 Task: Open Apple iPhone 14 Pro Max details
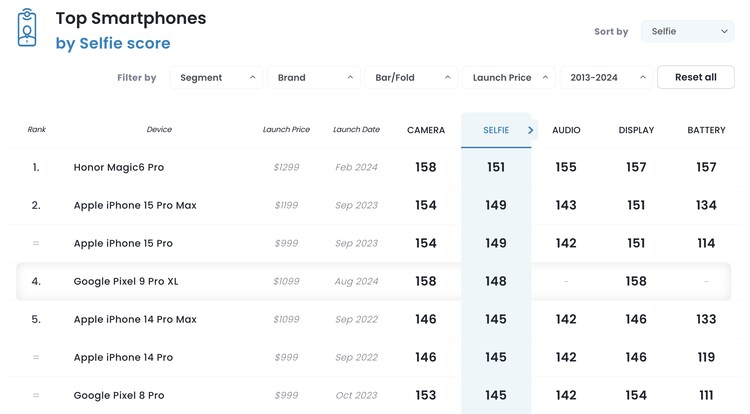coord(135,320)
